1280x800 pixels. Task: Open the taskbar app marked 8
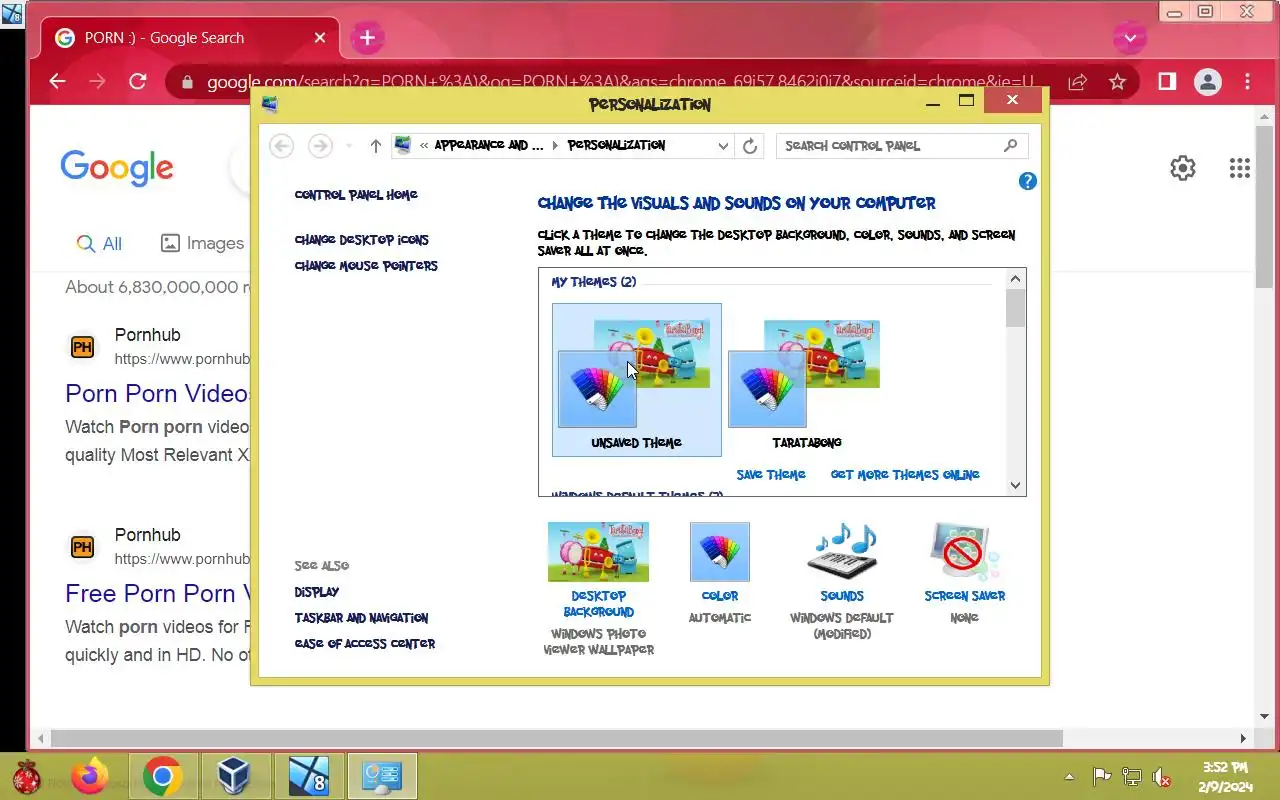tap(307, 776)
